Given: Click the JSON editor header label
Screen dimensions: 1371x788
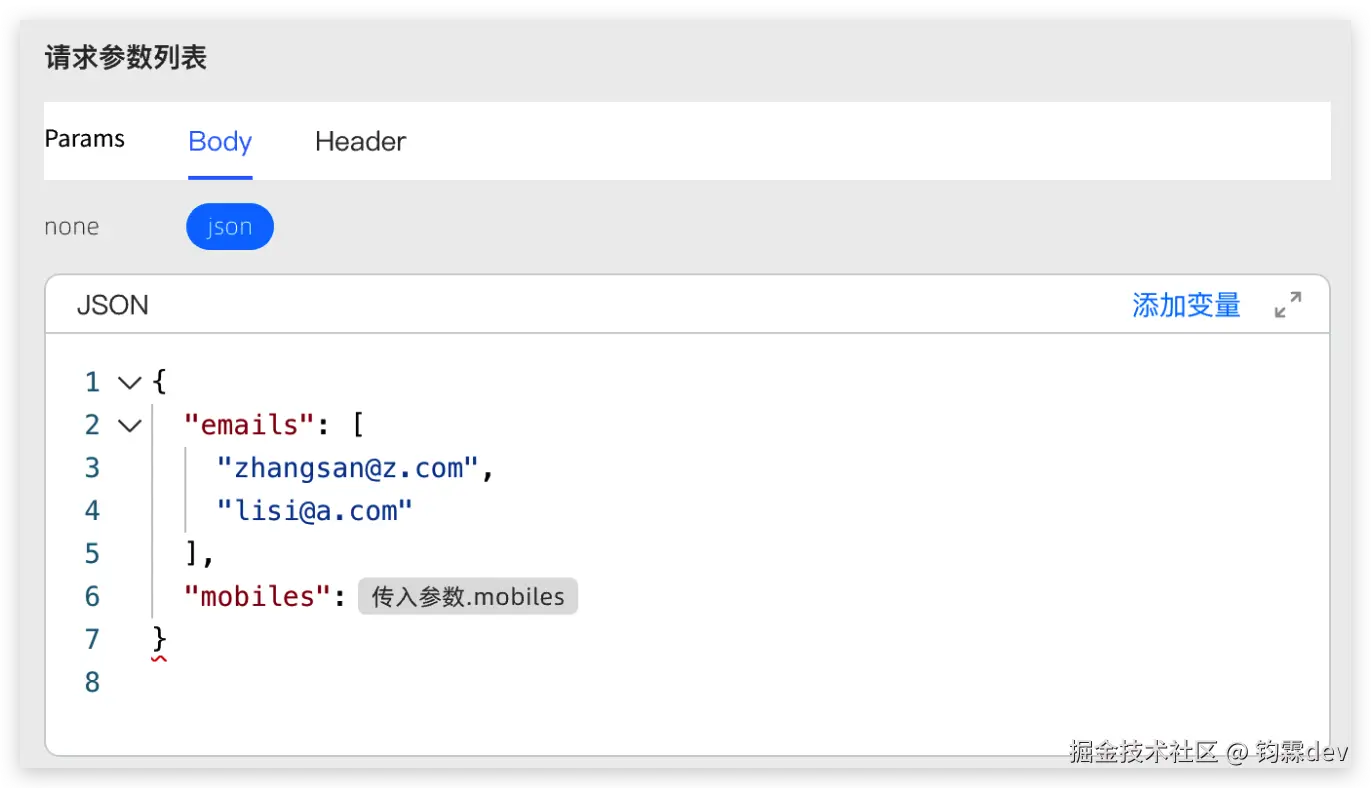Looking at the screenshot, I should pyautogui.click(x=112, y=305).
